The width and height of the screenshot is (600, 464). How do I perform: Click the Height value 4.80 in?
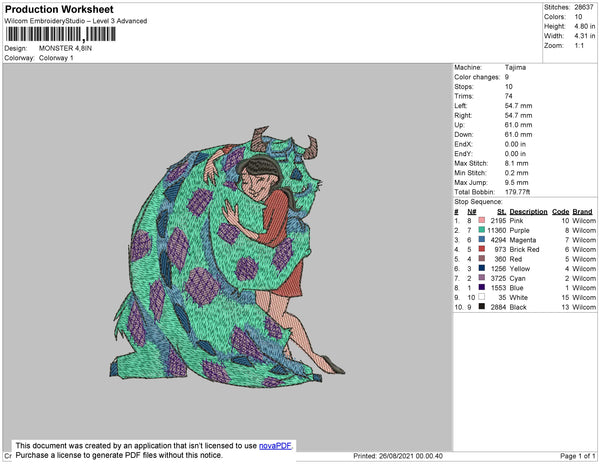(585, 26)
